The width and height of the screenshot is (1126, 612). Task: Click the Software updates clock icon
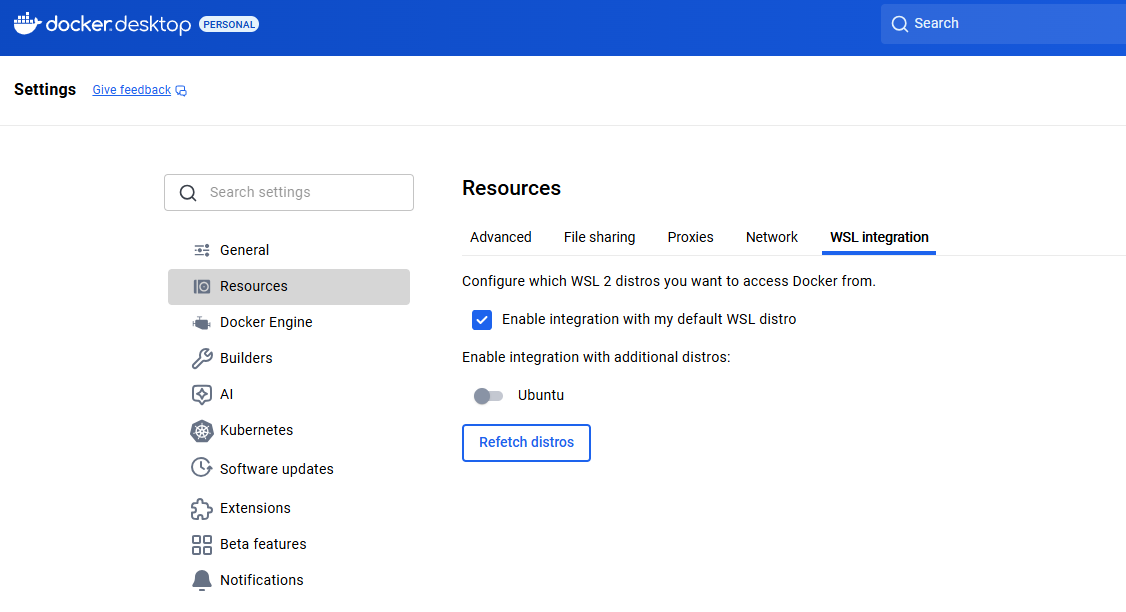(202, 468)
